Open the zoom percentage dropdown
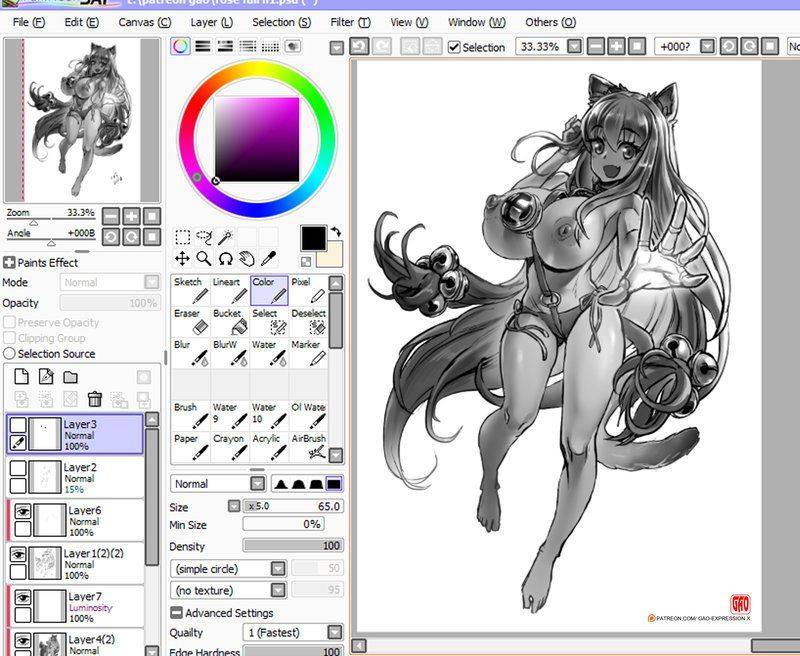 tap(574, 47)
